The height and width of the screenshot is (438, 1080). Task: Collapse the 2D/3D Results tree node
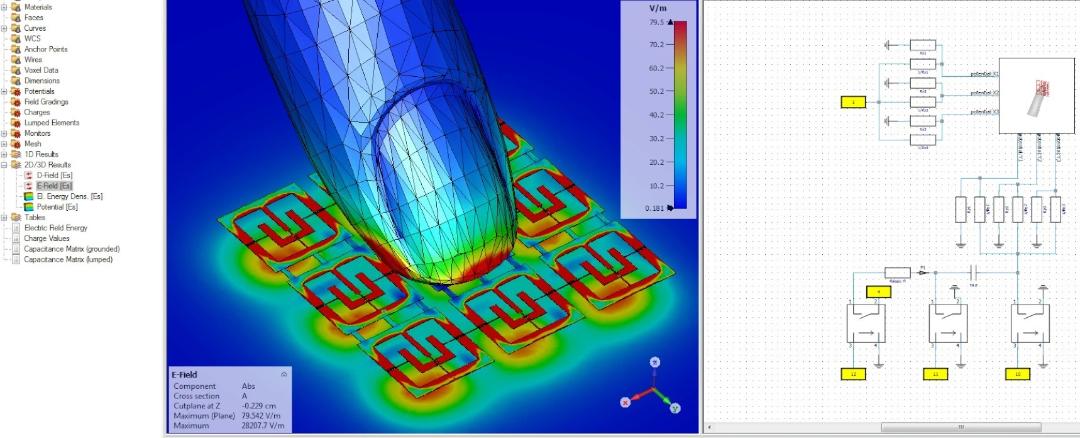[x=4, y=165]
